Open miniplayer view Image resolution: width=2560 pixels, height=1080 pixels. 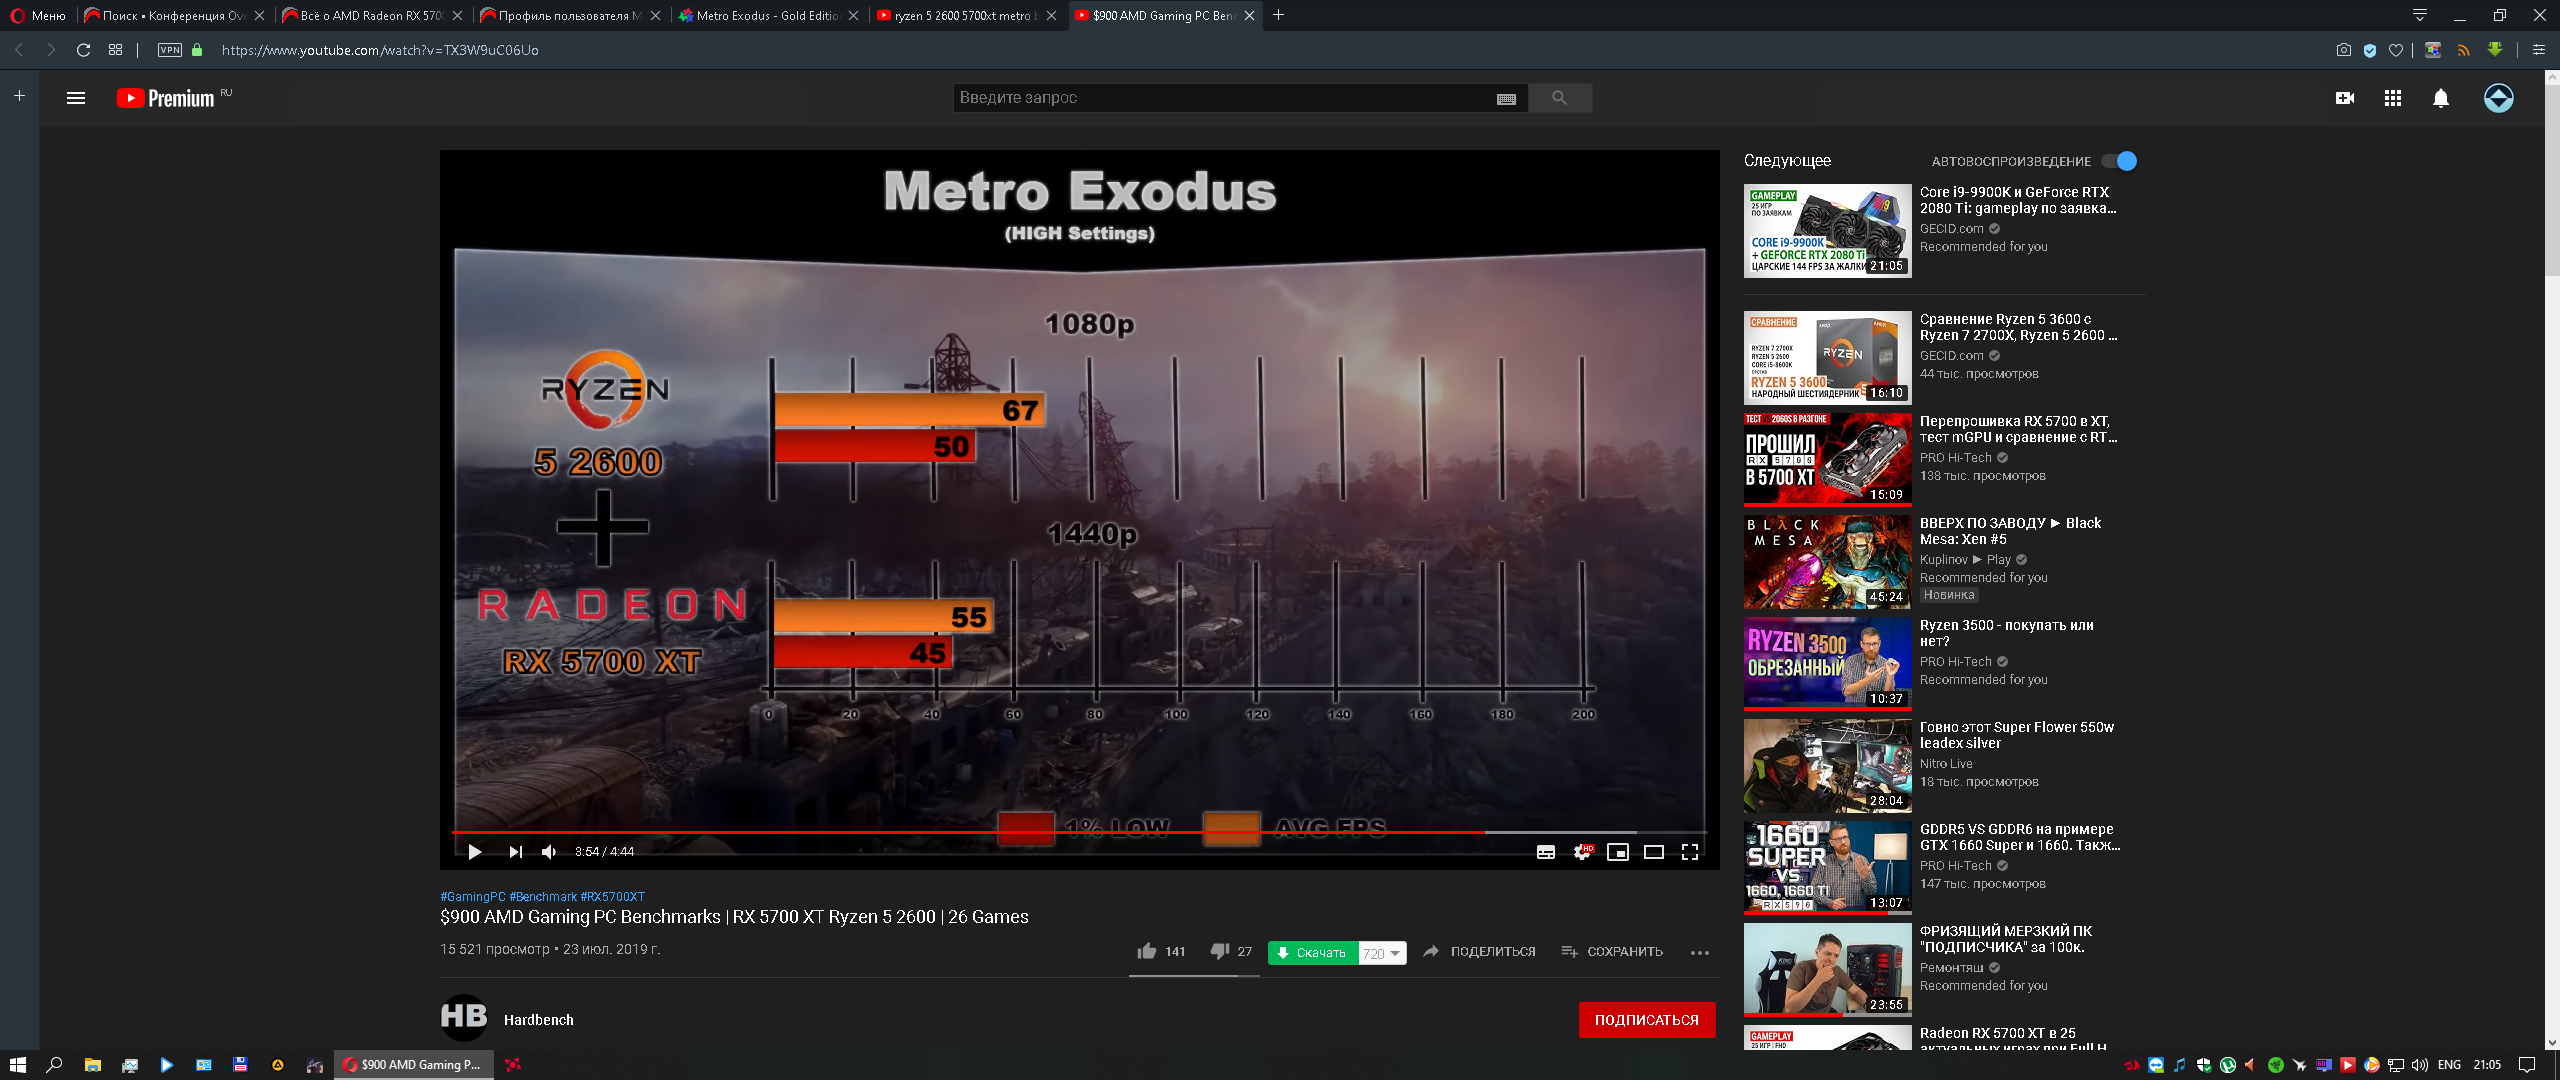coord(1618,852)
